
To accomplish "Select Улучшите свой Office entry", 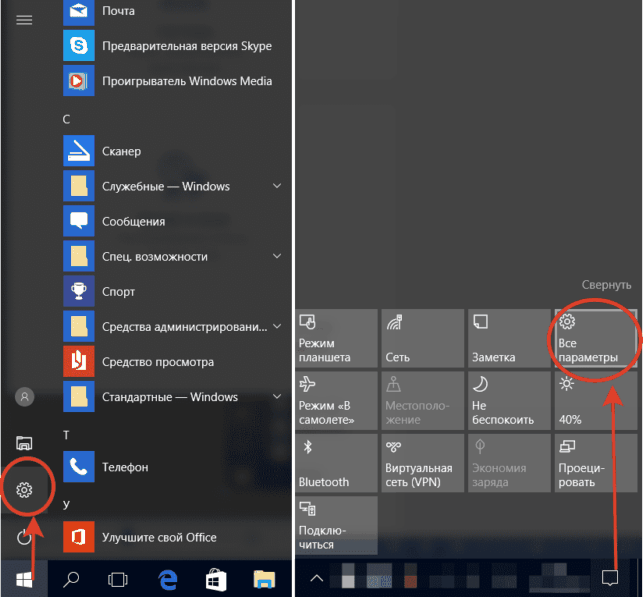I will pyautogui.click(x=172, y=537).
